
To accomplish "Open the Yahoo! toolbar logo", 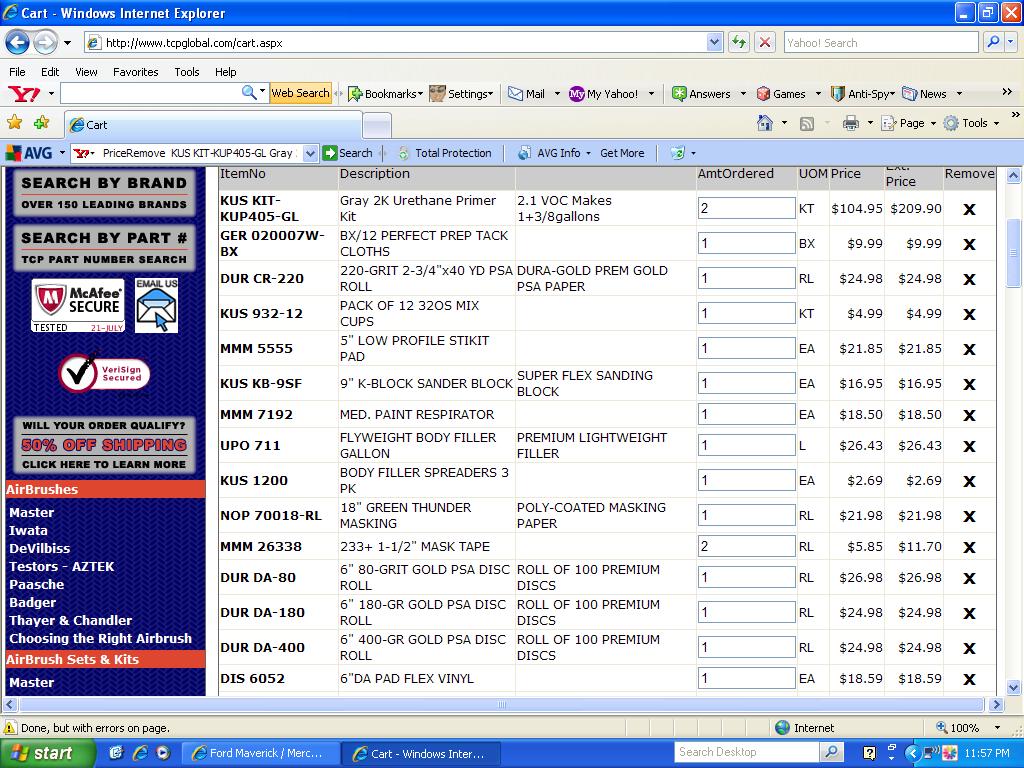I will tap(25, 93).
